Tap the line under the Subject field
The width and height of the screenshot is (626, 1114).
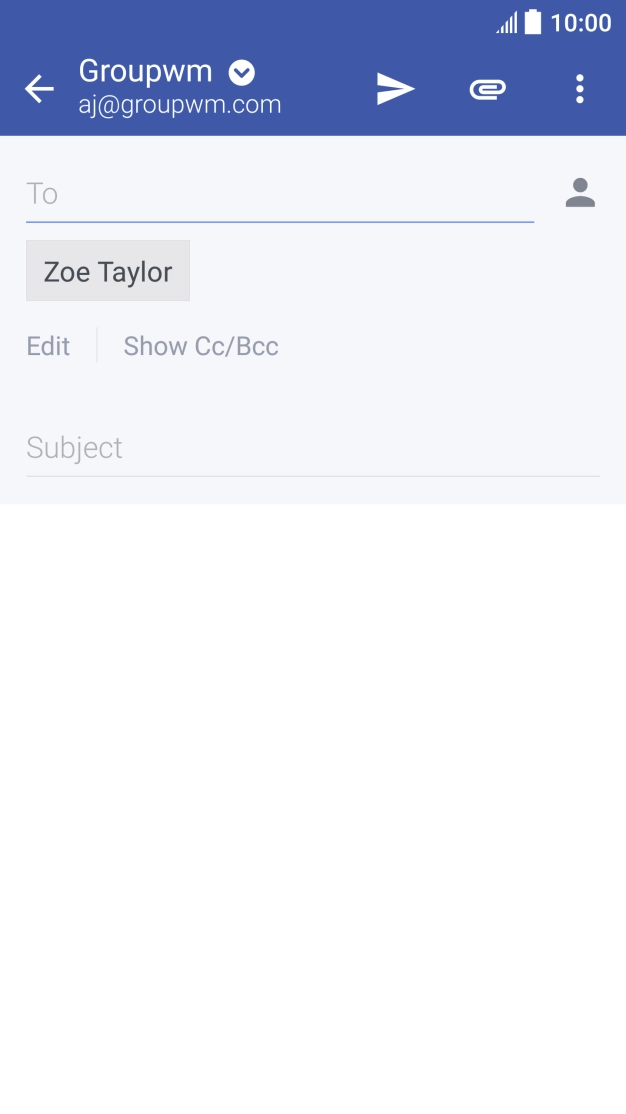tap(312, 476)
